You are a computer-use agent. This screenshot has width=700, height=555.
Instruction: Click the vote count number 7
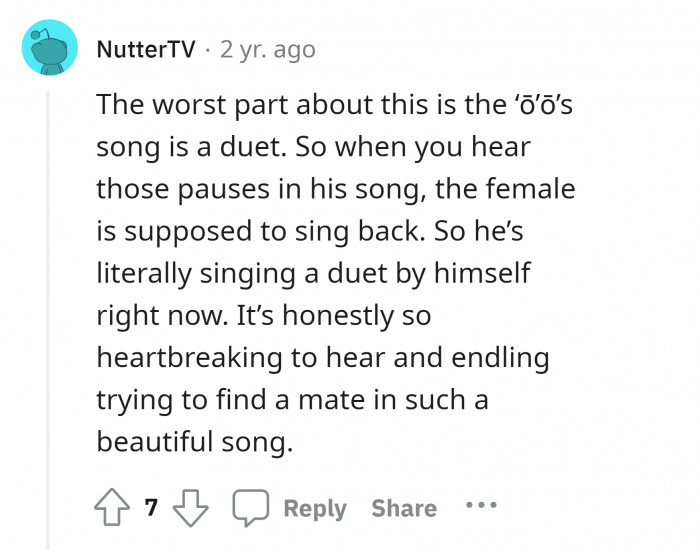click(151, 508)
